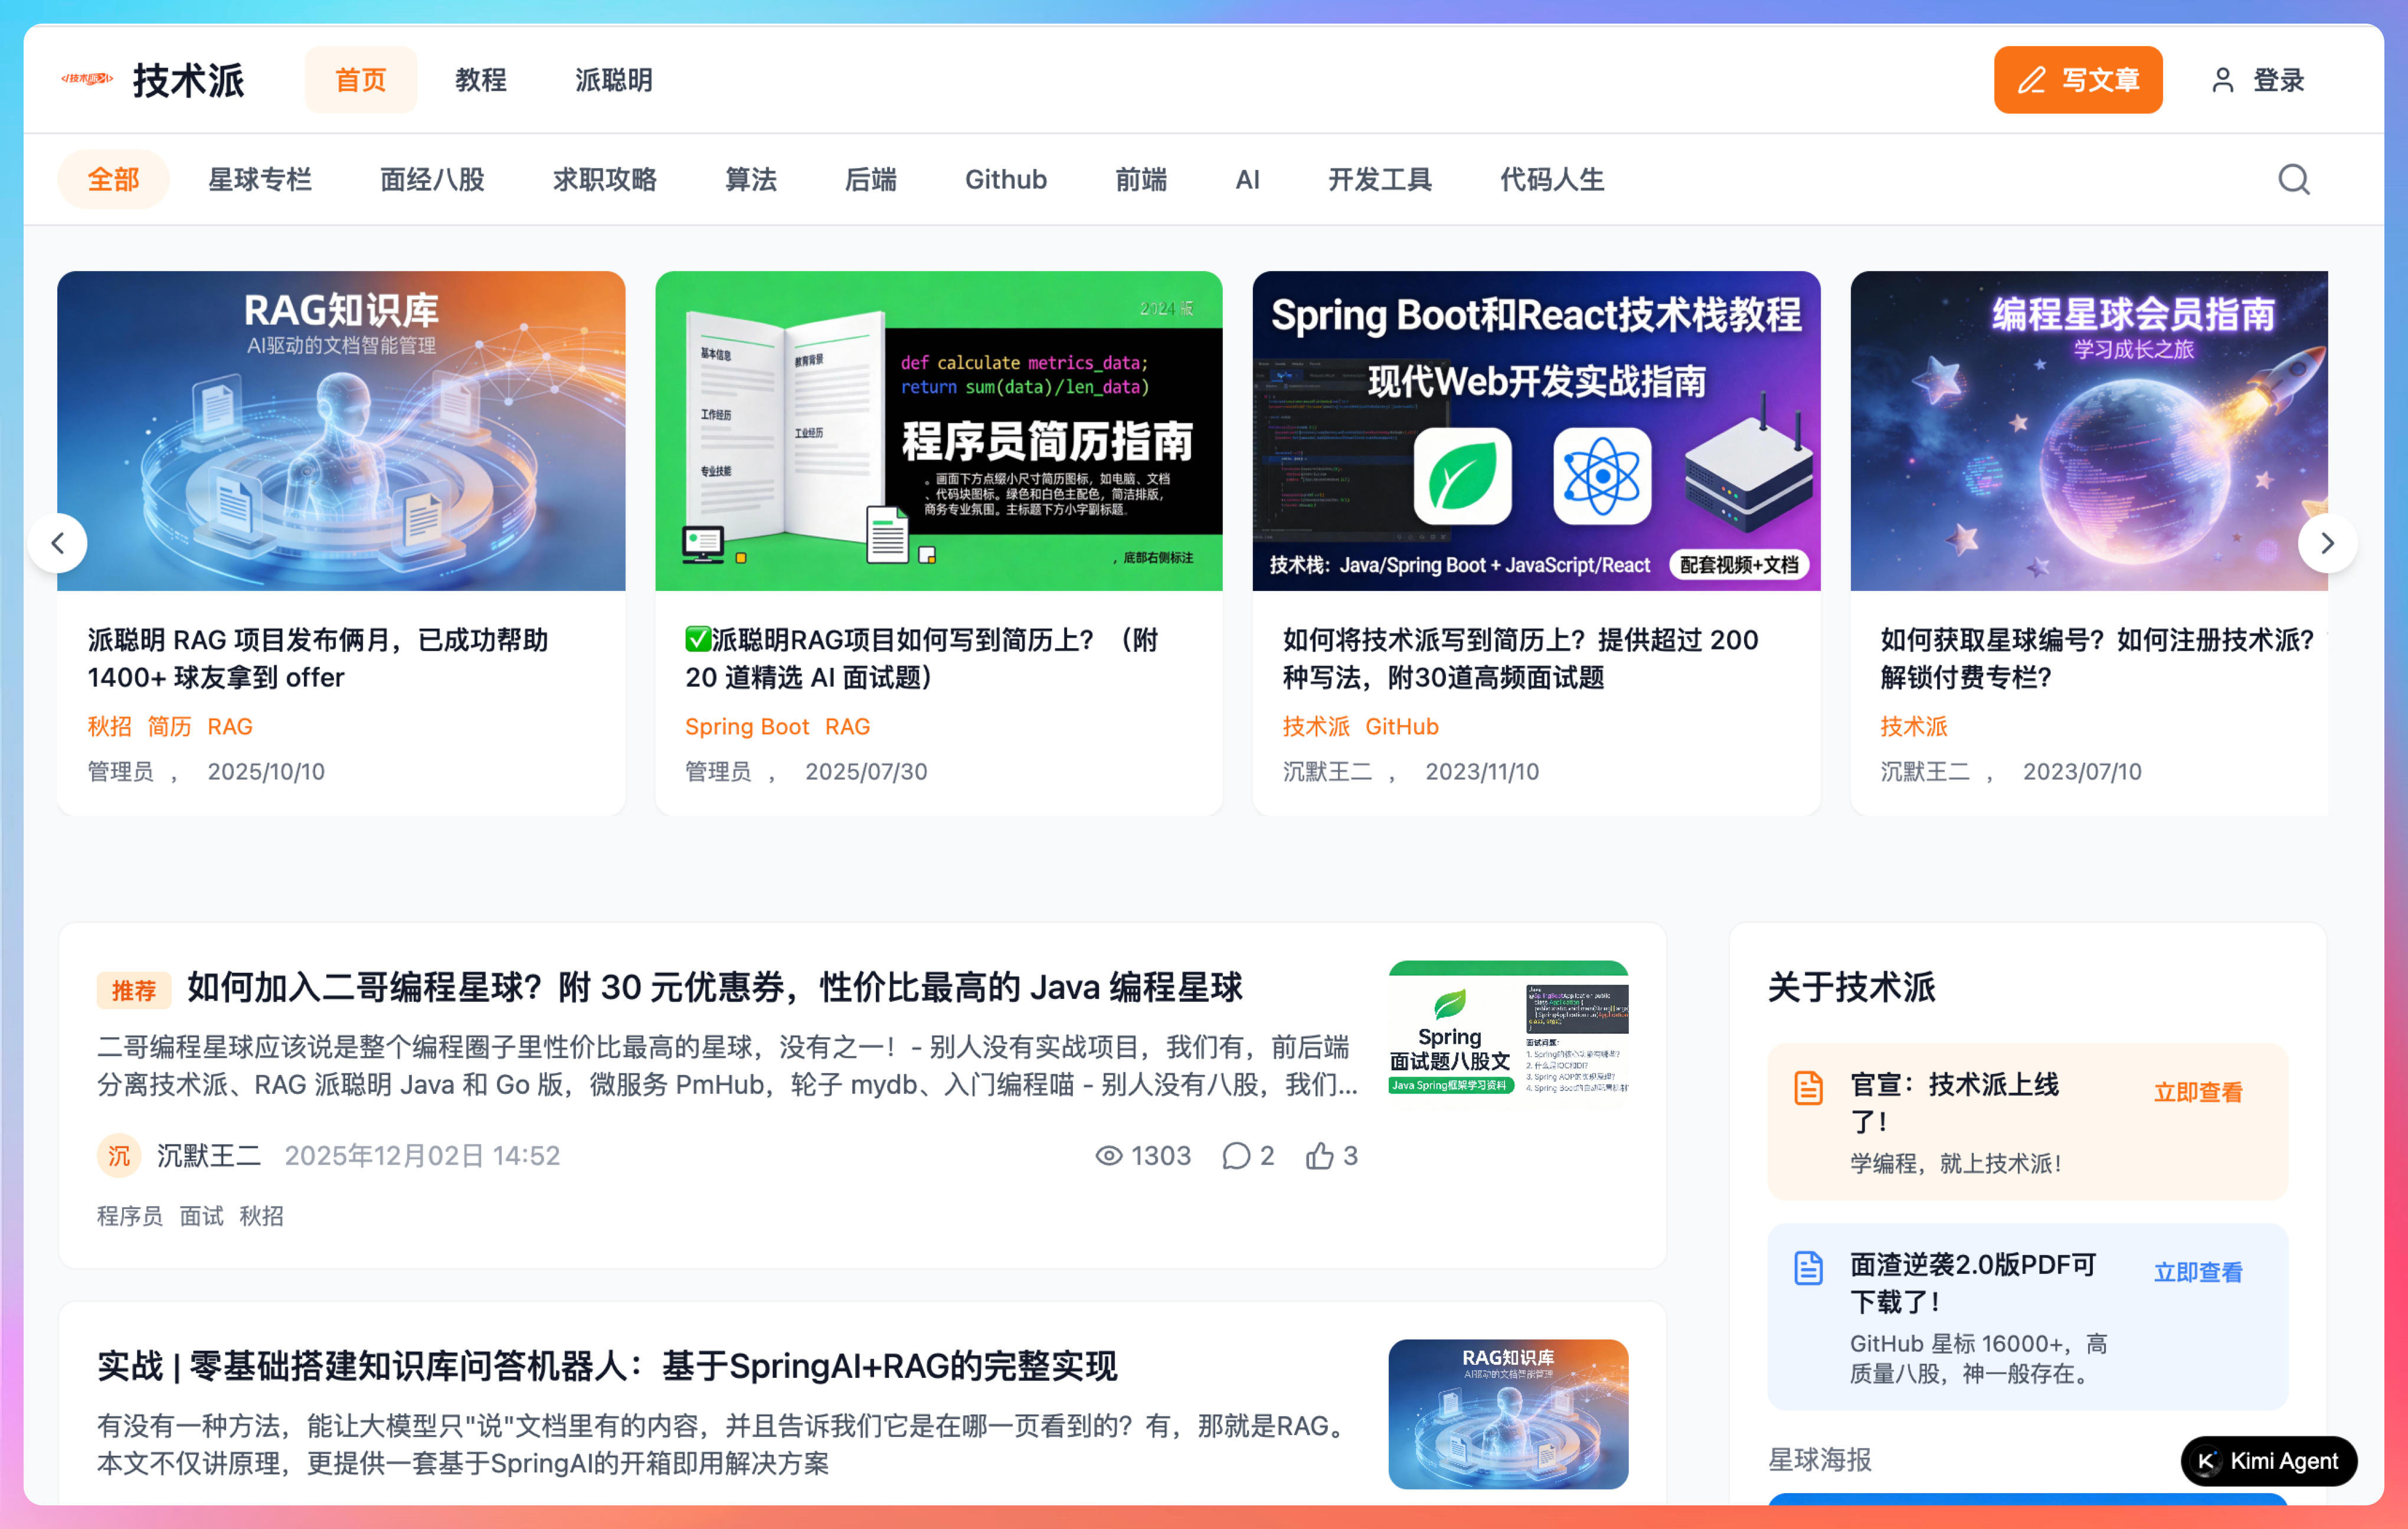Click document icon beside 官宣：技术派上线了
This screenshot has width=2408, height=1529.
(x=1808, y=1088)
